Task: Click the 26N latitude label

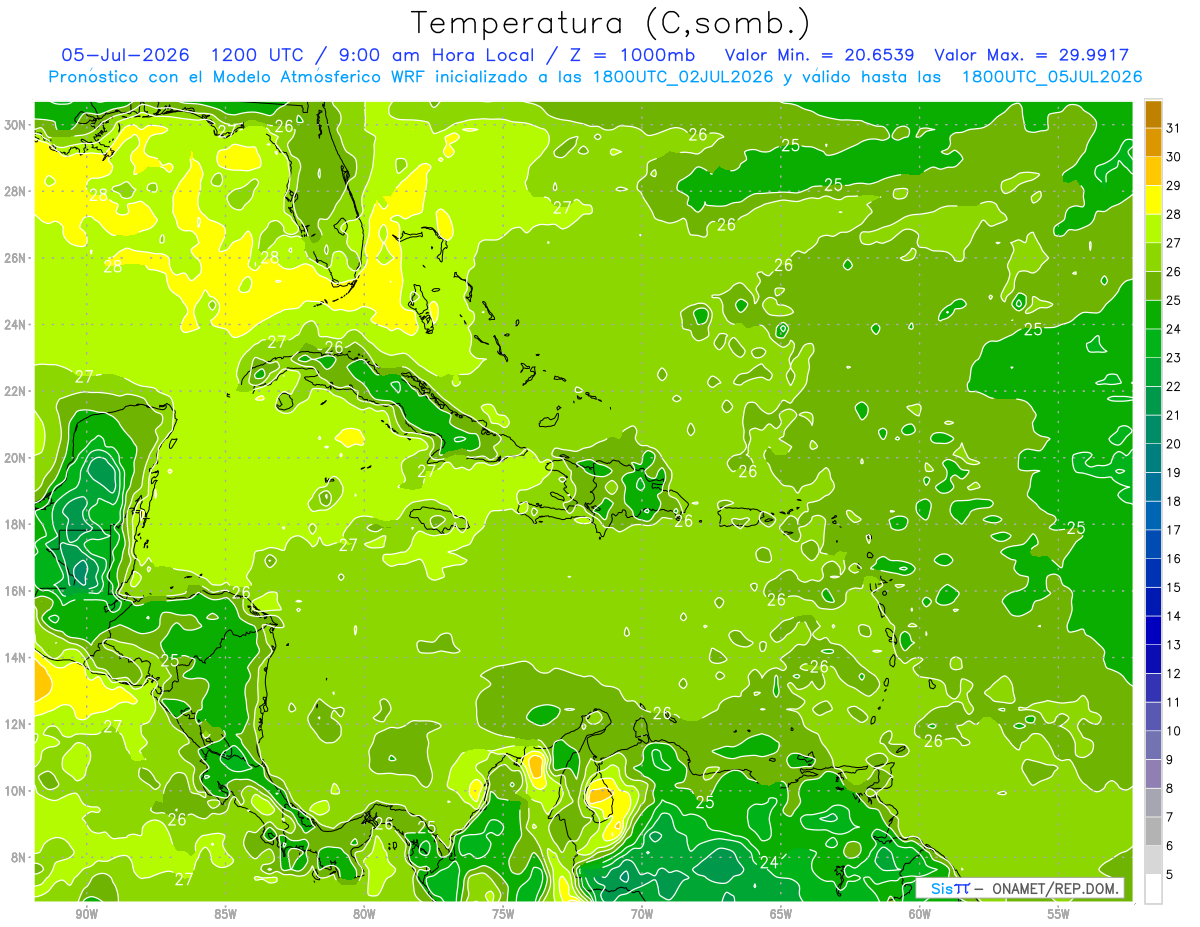Action: point(15,258)
